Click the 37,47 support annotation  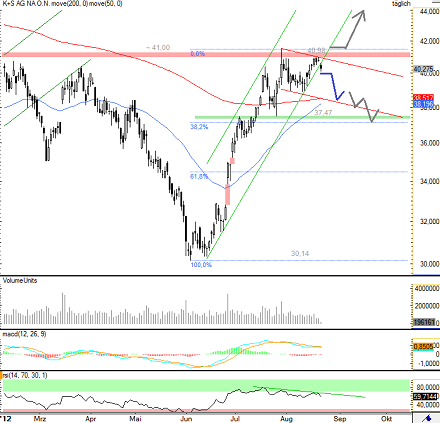tap(323, 113)
